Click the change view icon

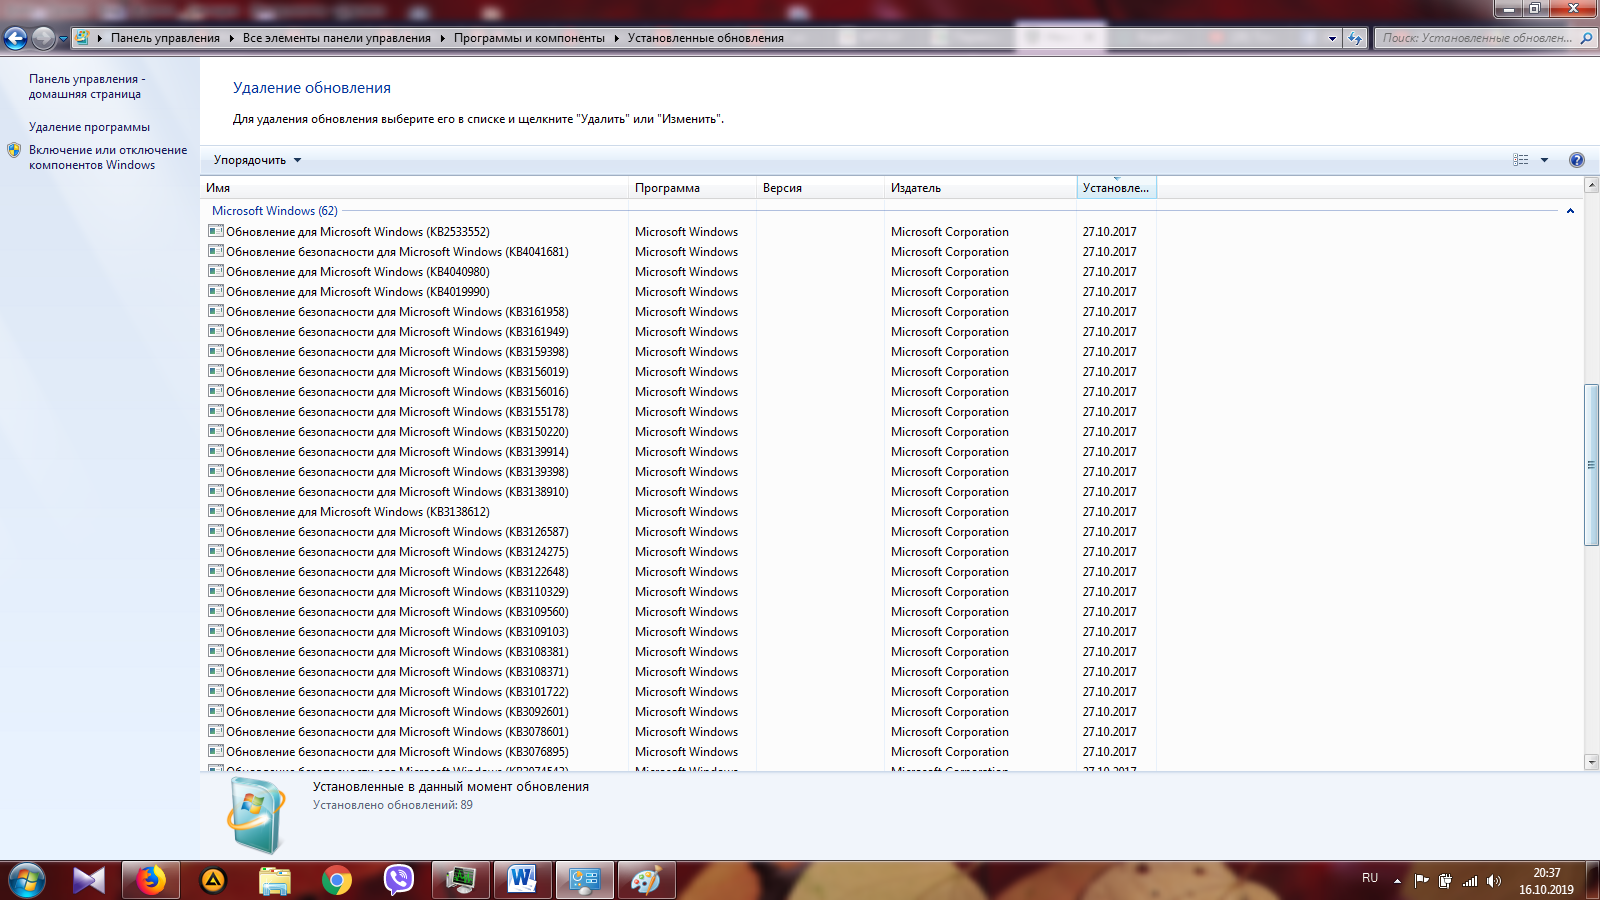pos(1521,160)
